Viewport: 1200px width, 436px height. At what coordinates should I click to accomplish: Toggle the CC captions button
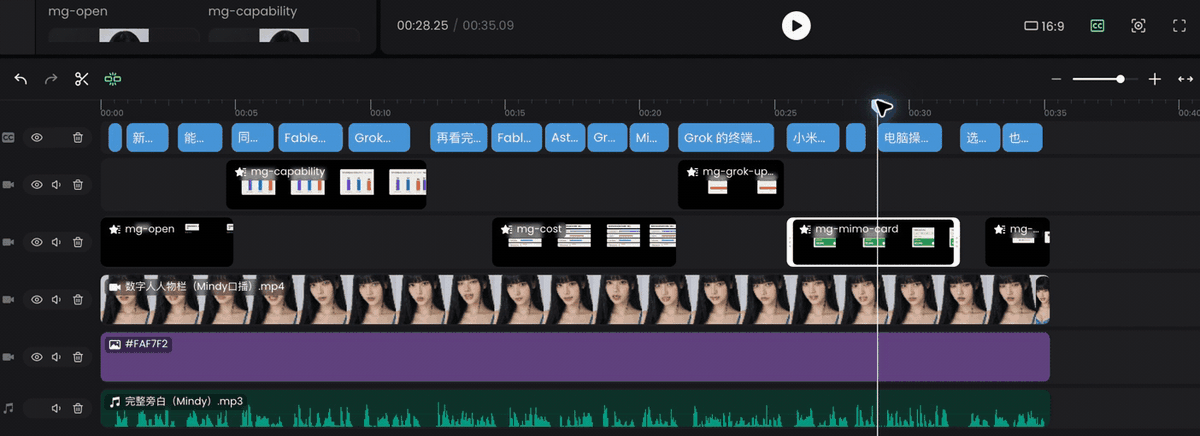pyautogui.click(x=1097, y=26)
